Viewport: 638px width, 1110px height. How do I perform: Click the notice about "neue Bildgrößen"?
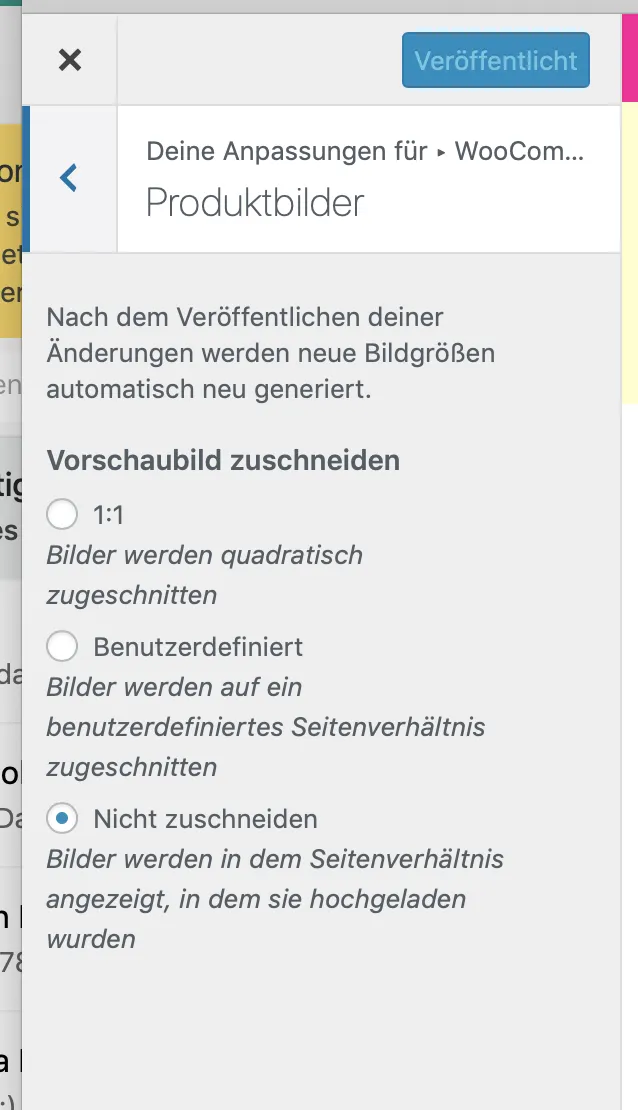click(270, 353)
